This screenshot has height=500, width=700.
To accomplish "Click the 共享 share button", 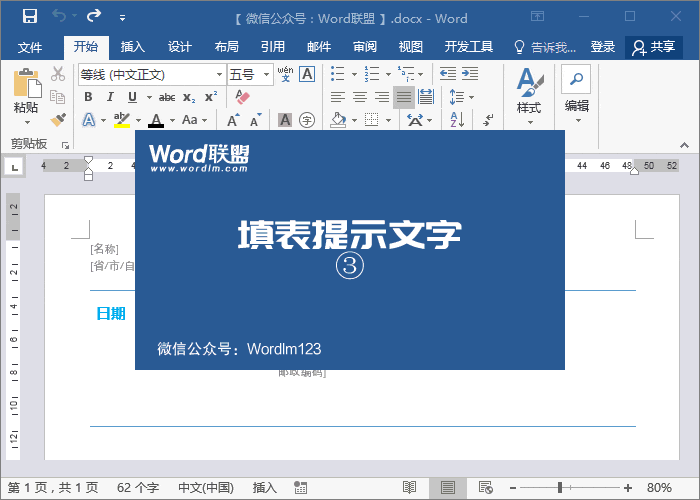I will tap(654, 47).
